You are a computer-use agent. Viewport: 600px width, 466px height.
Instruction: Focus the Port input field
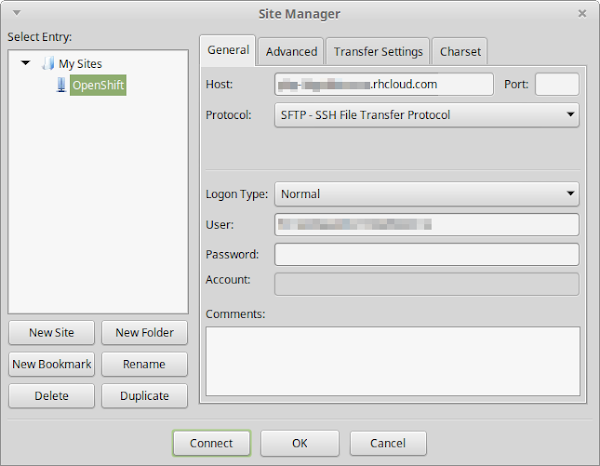point(557,84)
